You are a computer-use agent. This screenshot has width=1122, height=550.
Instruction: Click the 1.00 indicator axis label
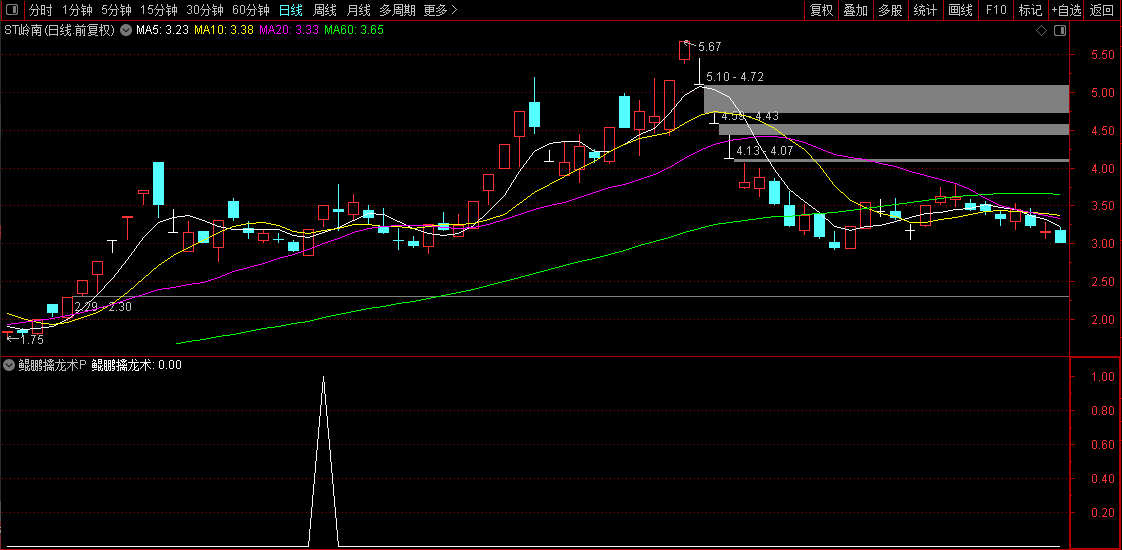1104,376
